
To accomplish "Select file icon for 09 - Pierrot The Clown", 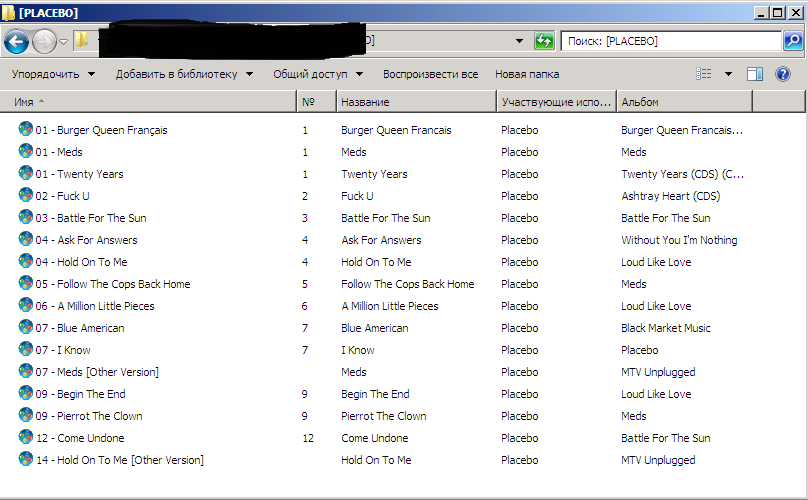I will click(x=25, y=415).
